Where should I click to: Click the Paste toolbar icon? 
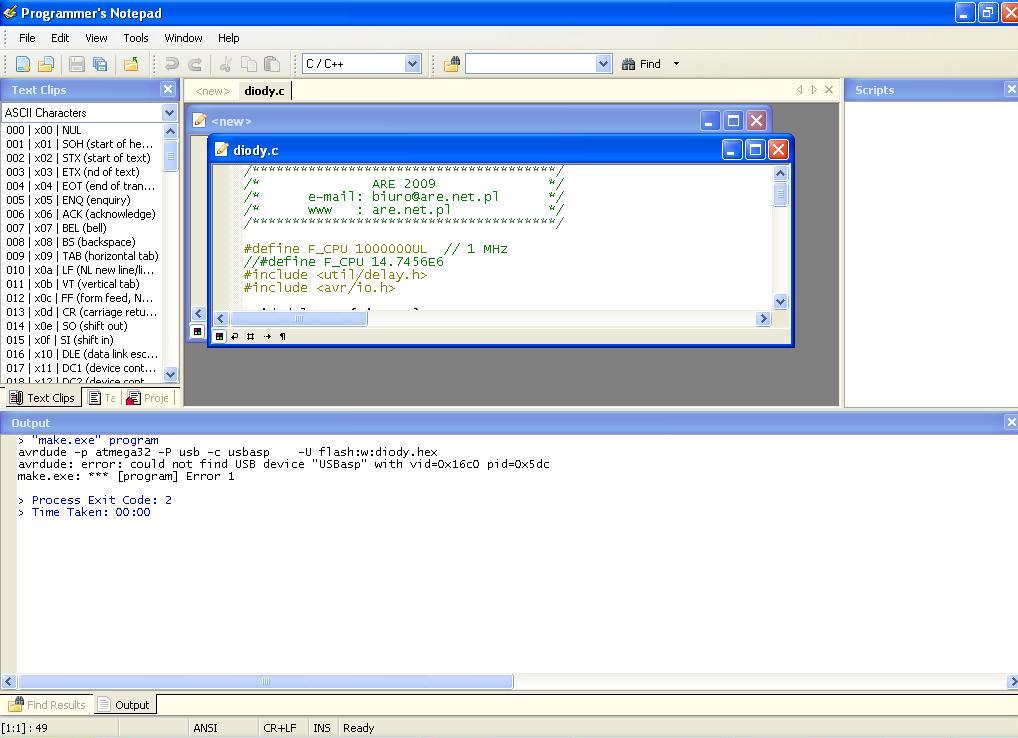pyautogui.click(x=272, y=64)
